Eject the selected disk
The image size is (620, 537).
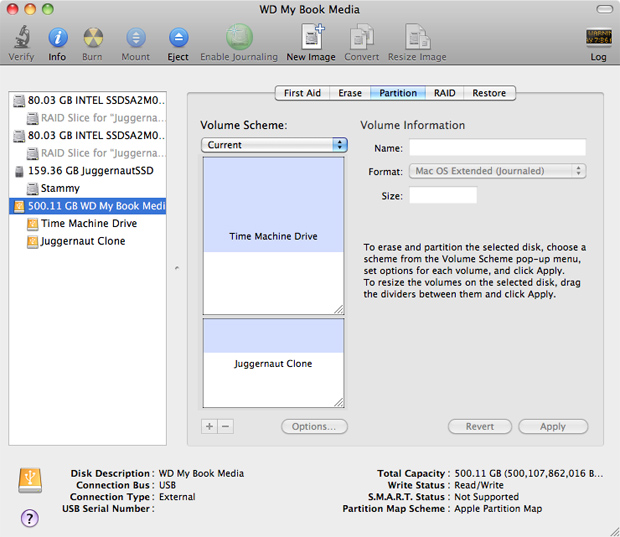178,38
